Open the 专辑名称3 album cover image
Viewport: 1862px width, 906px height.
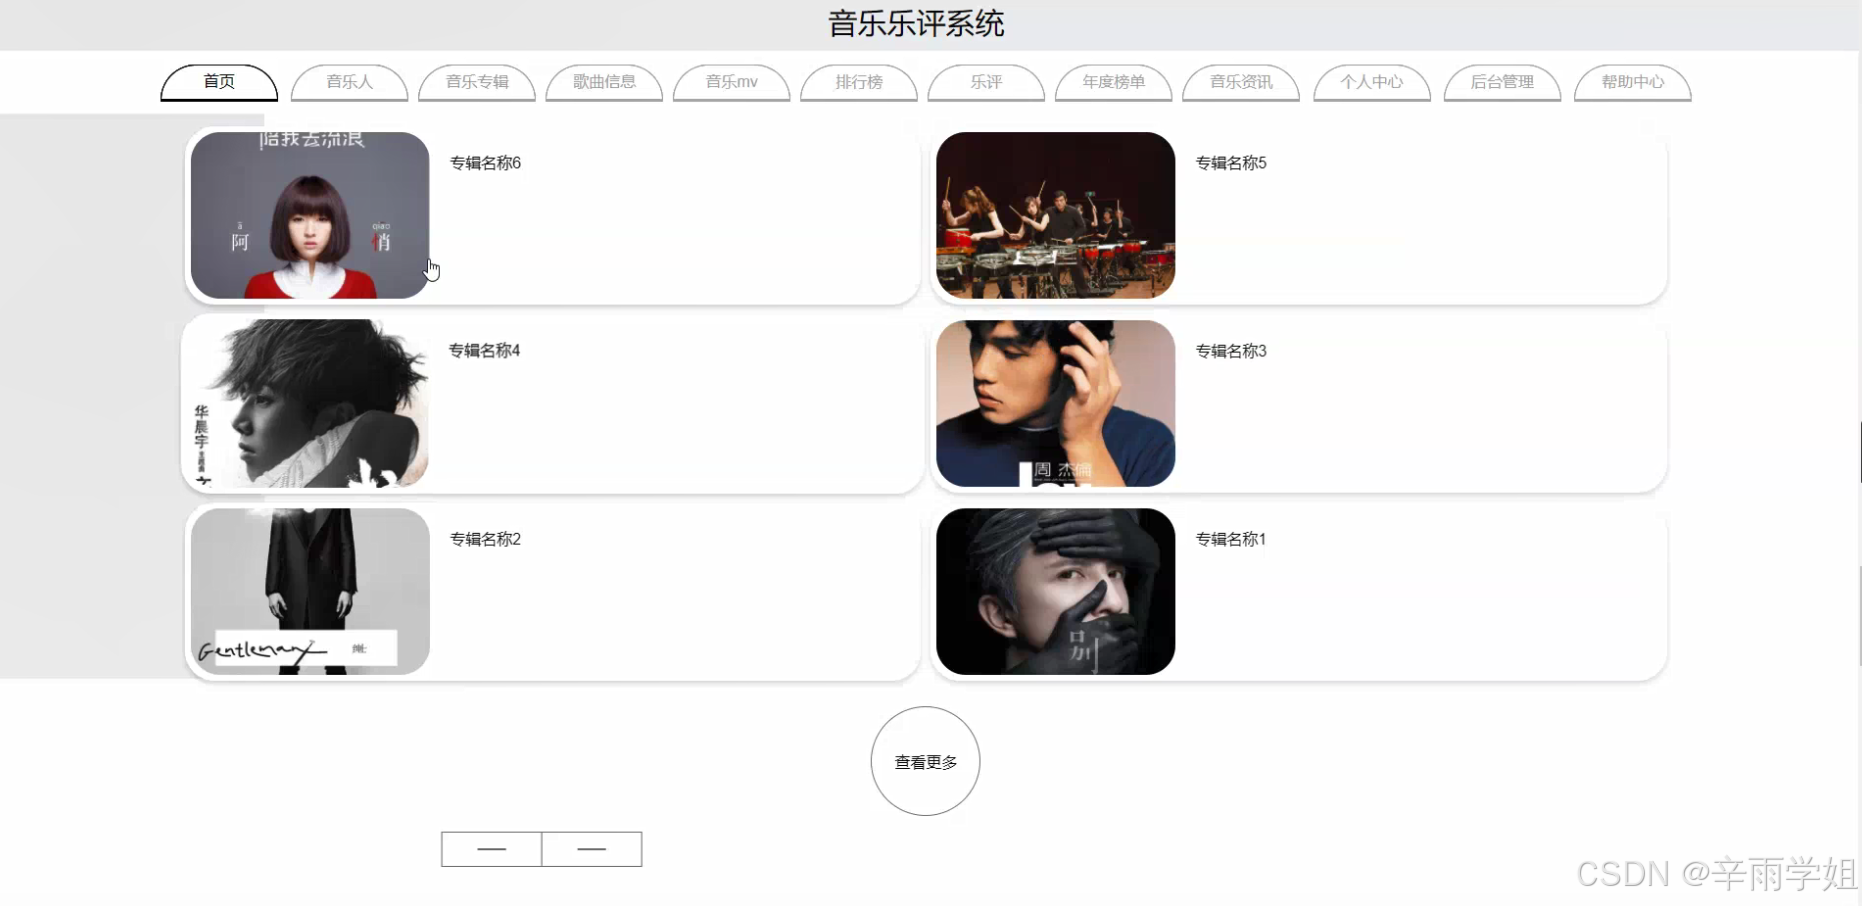[x=1056, y=403]
